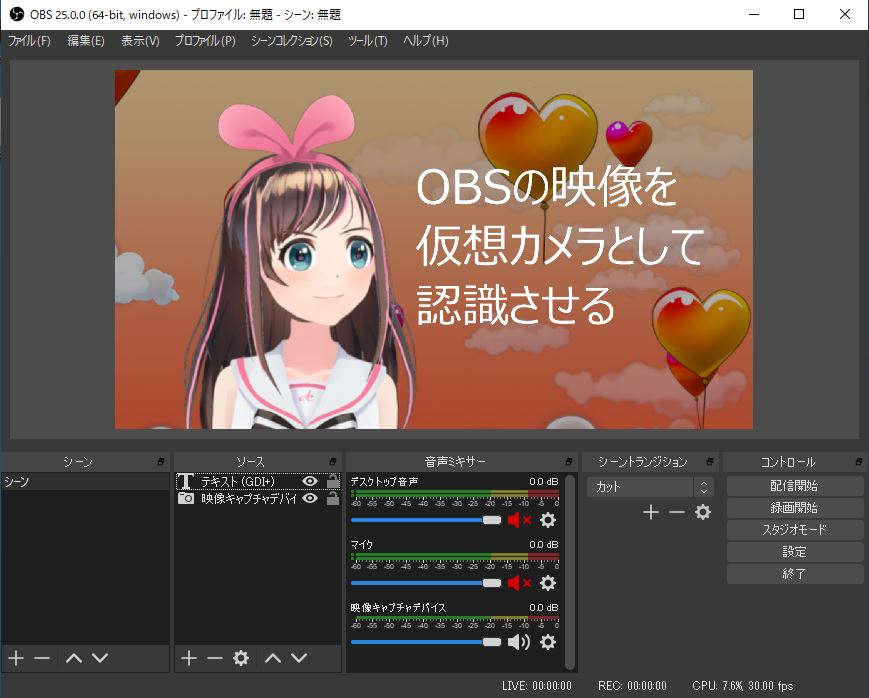
Task: Minimize the OBS window
Action: 754,14
